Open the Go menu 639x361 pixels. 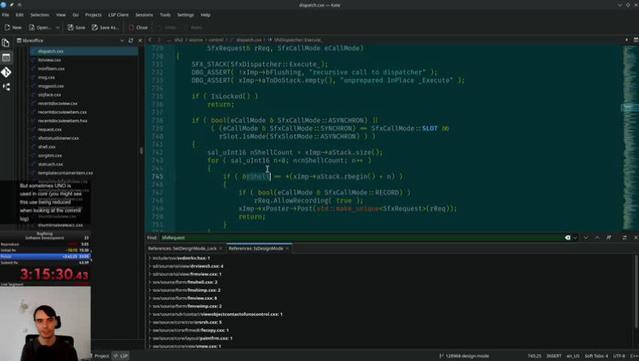75,15
